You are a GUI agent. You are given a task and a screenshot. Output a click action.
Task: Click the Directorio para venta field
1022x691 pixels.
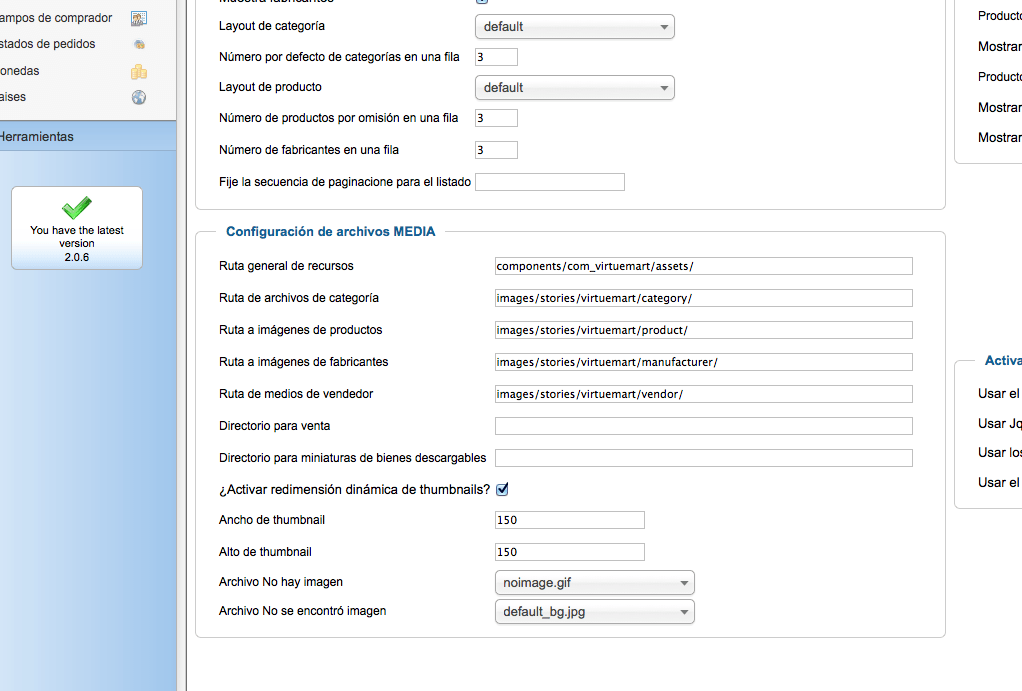click(704, 426)
